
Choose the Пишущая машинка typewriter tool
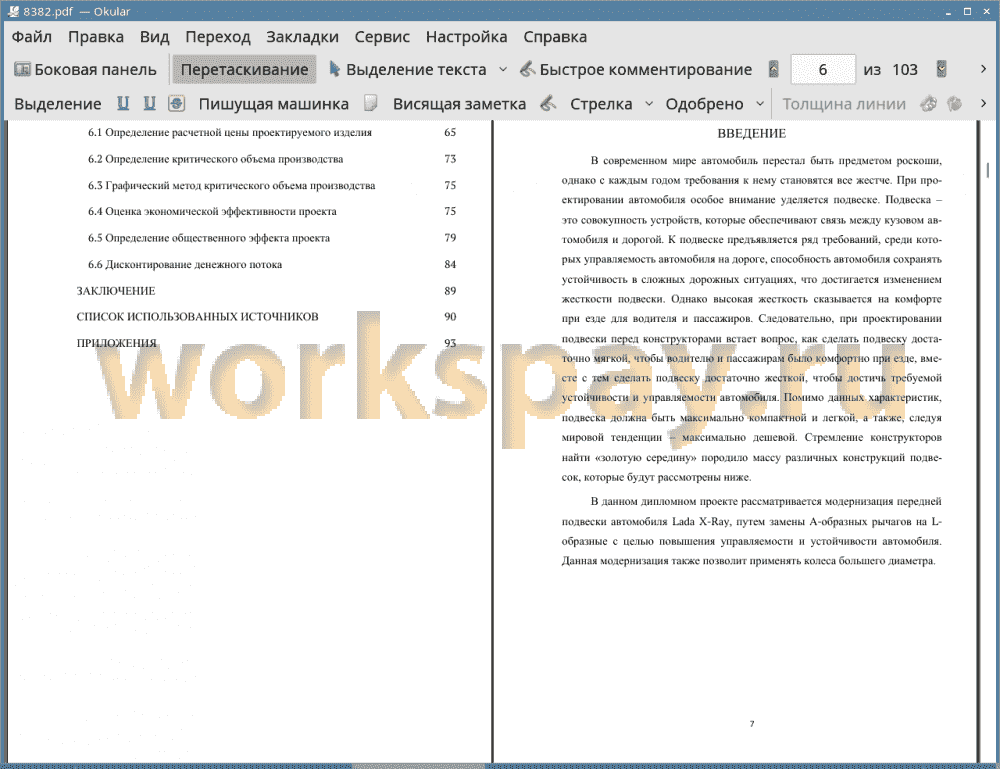pyautogui.click(x=274, y=104)
